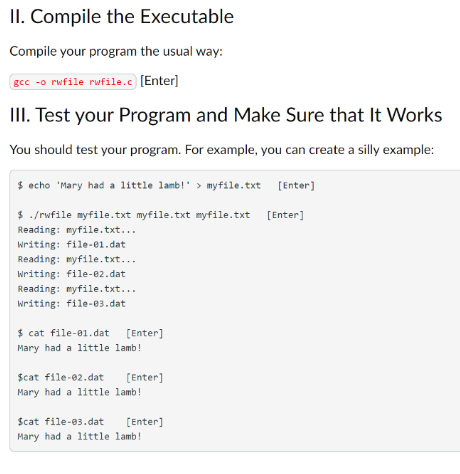Click the [Enter] text after the gcc command
The height and width of the screenshot is (474, 460).
[159, 81]
